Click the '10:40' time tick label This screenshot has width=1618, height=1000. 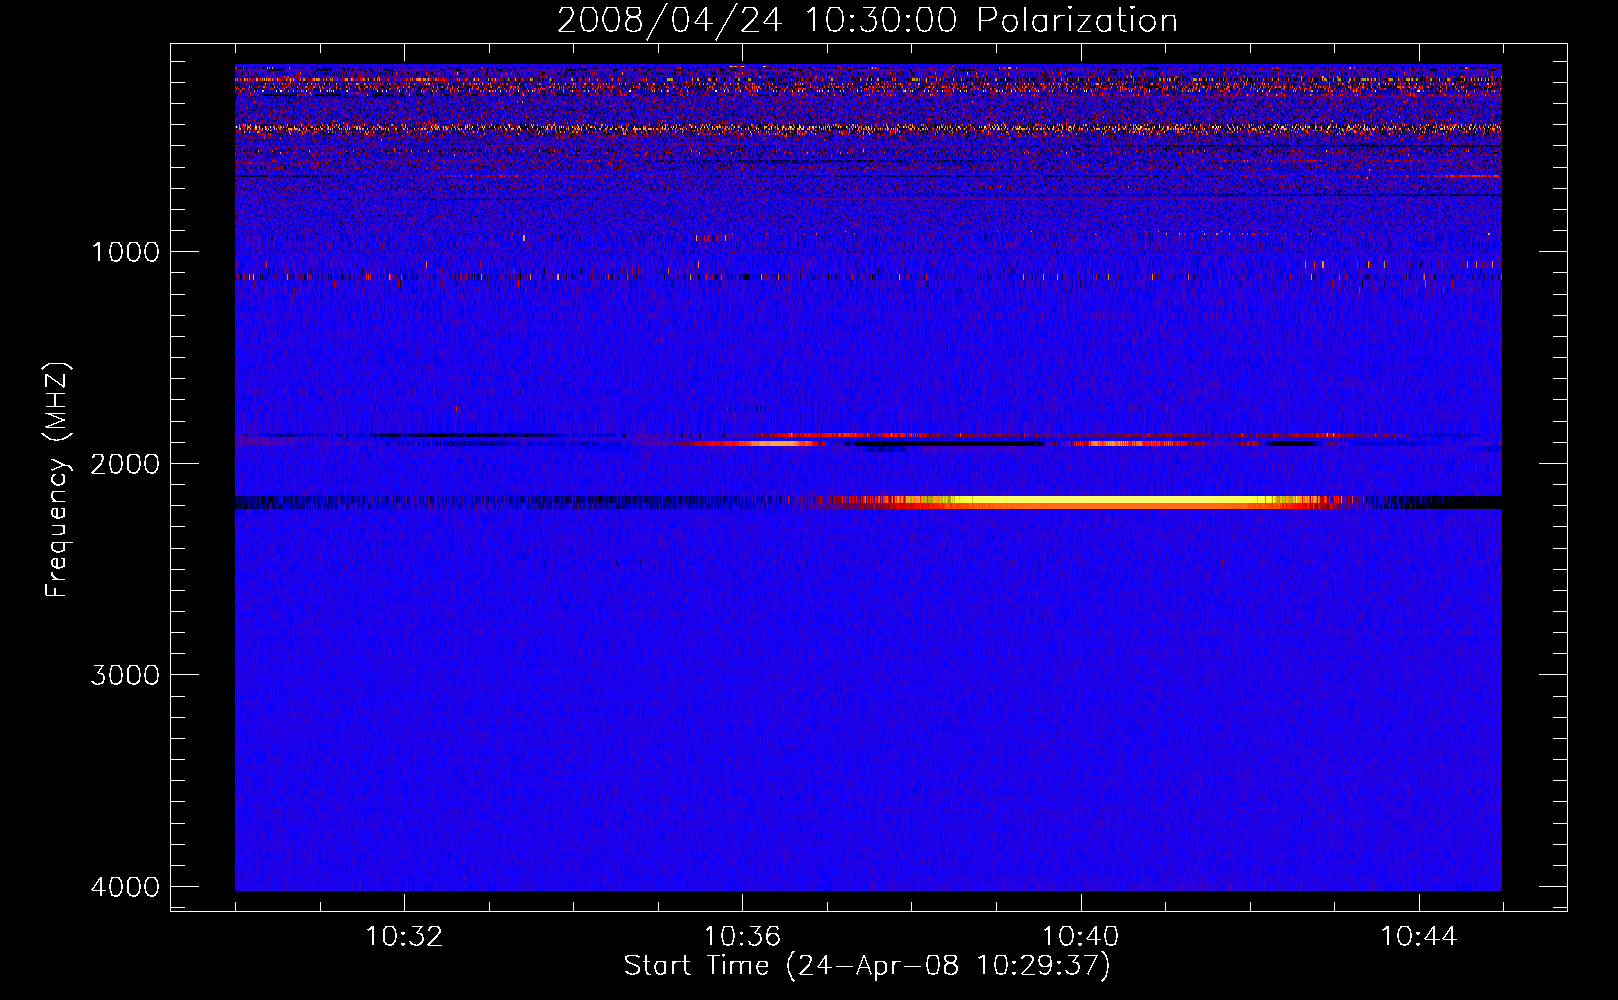(1081, 937)
